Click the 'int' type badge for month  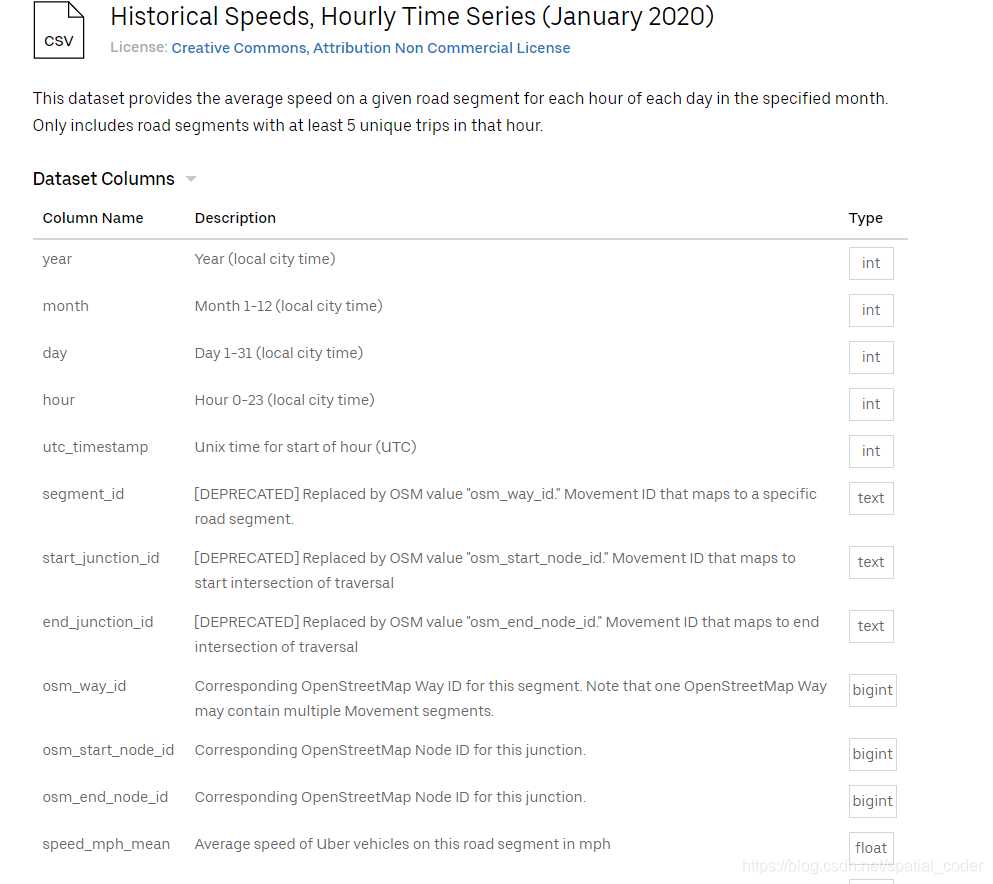pos(871,310)
